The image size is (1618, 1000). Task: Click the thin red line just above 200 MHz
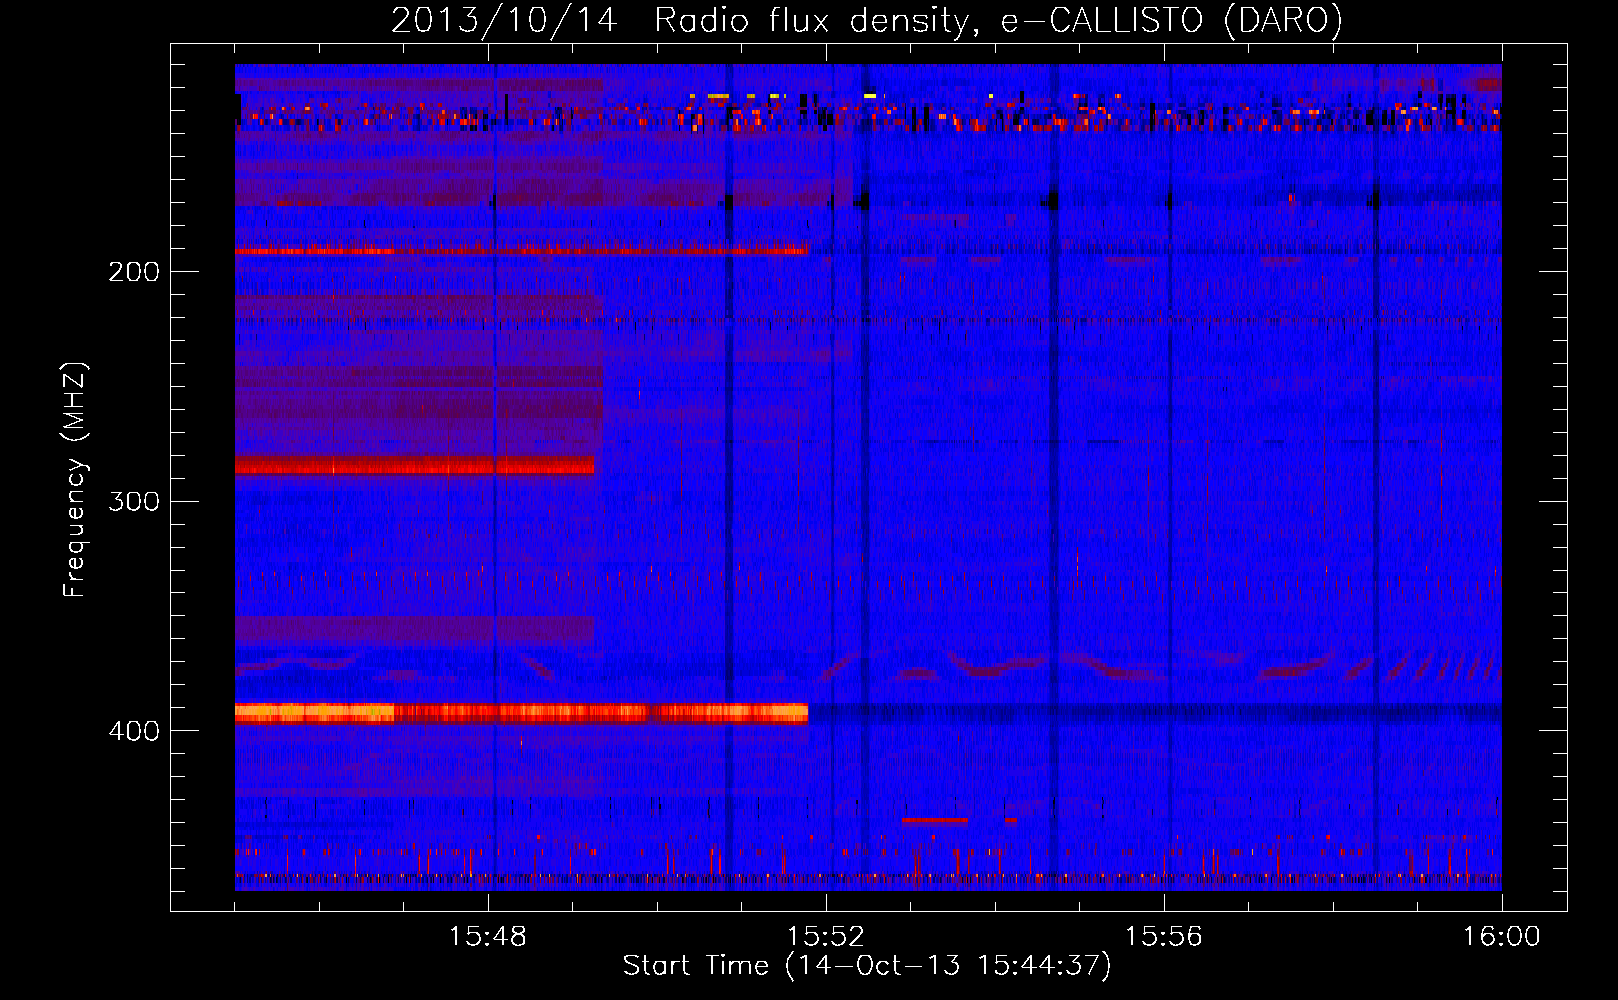pyautogui.click(x=521, y=250)
